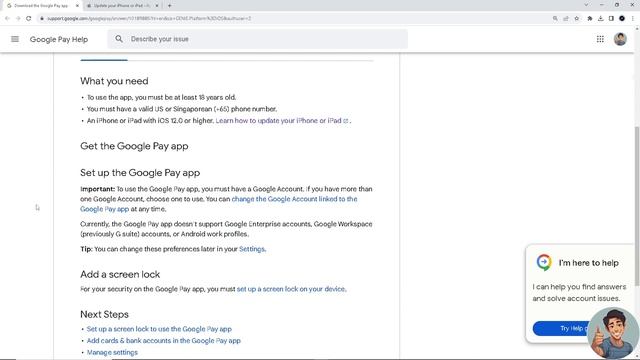
Task: Click the Set up the Google Pay app heading
Action: [x=140, y=173]
